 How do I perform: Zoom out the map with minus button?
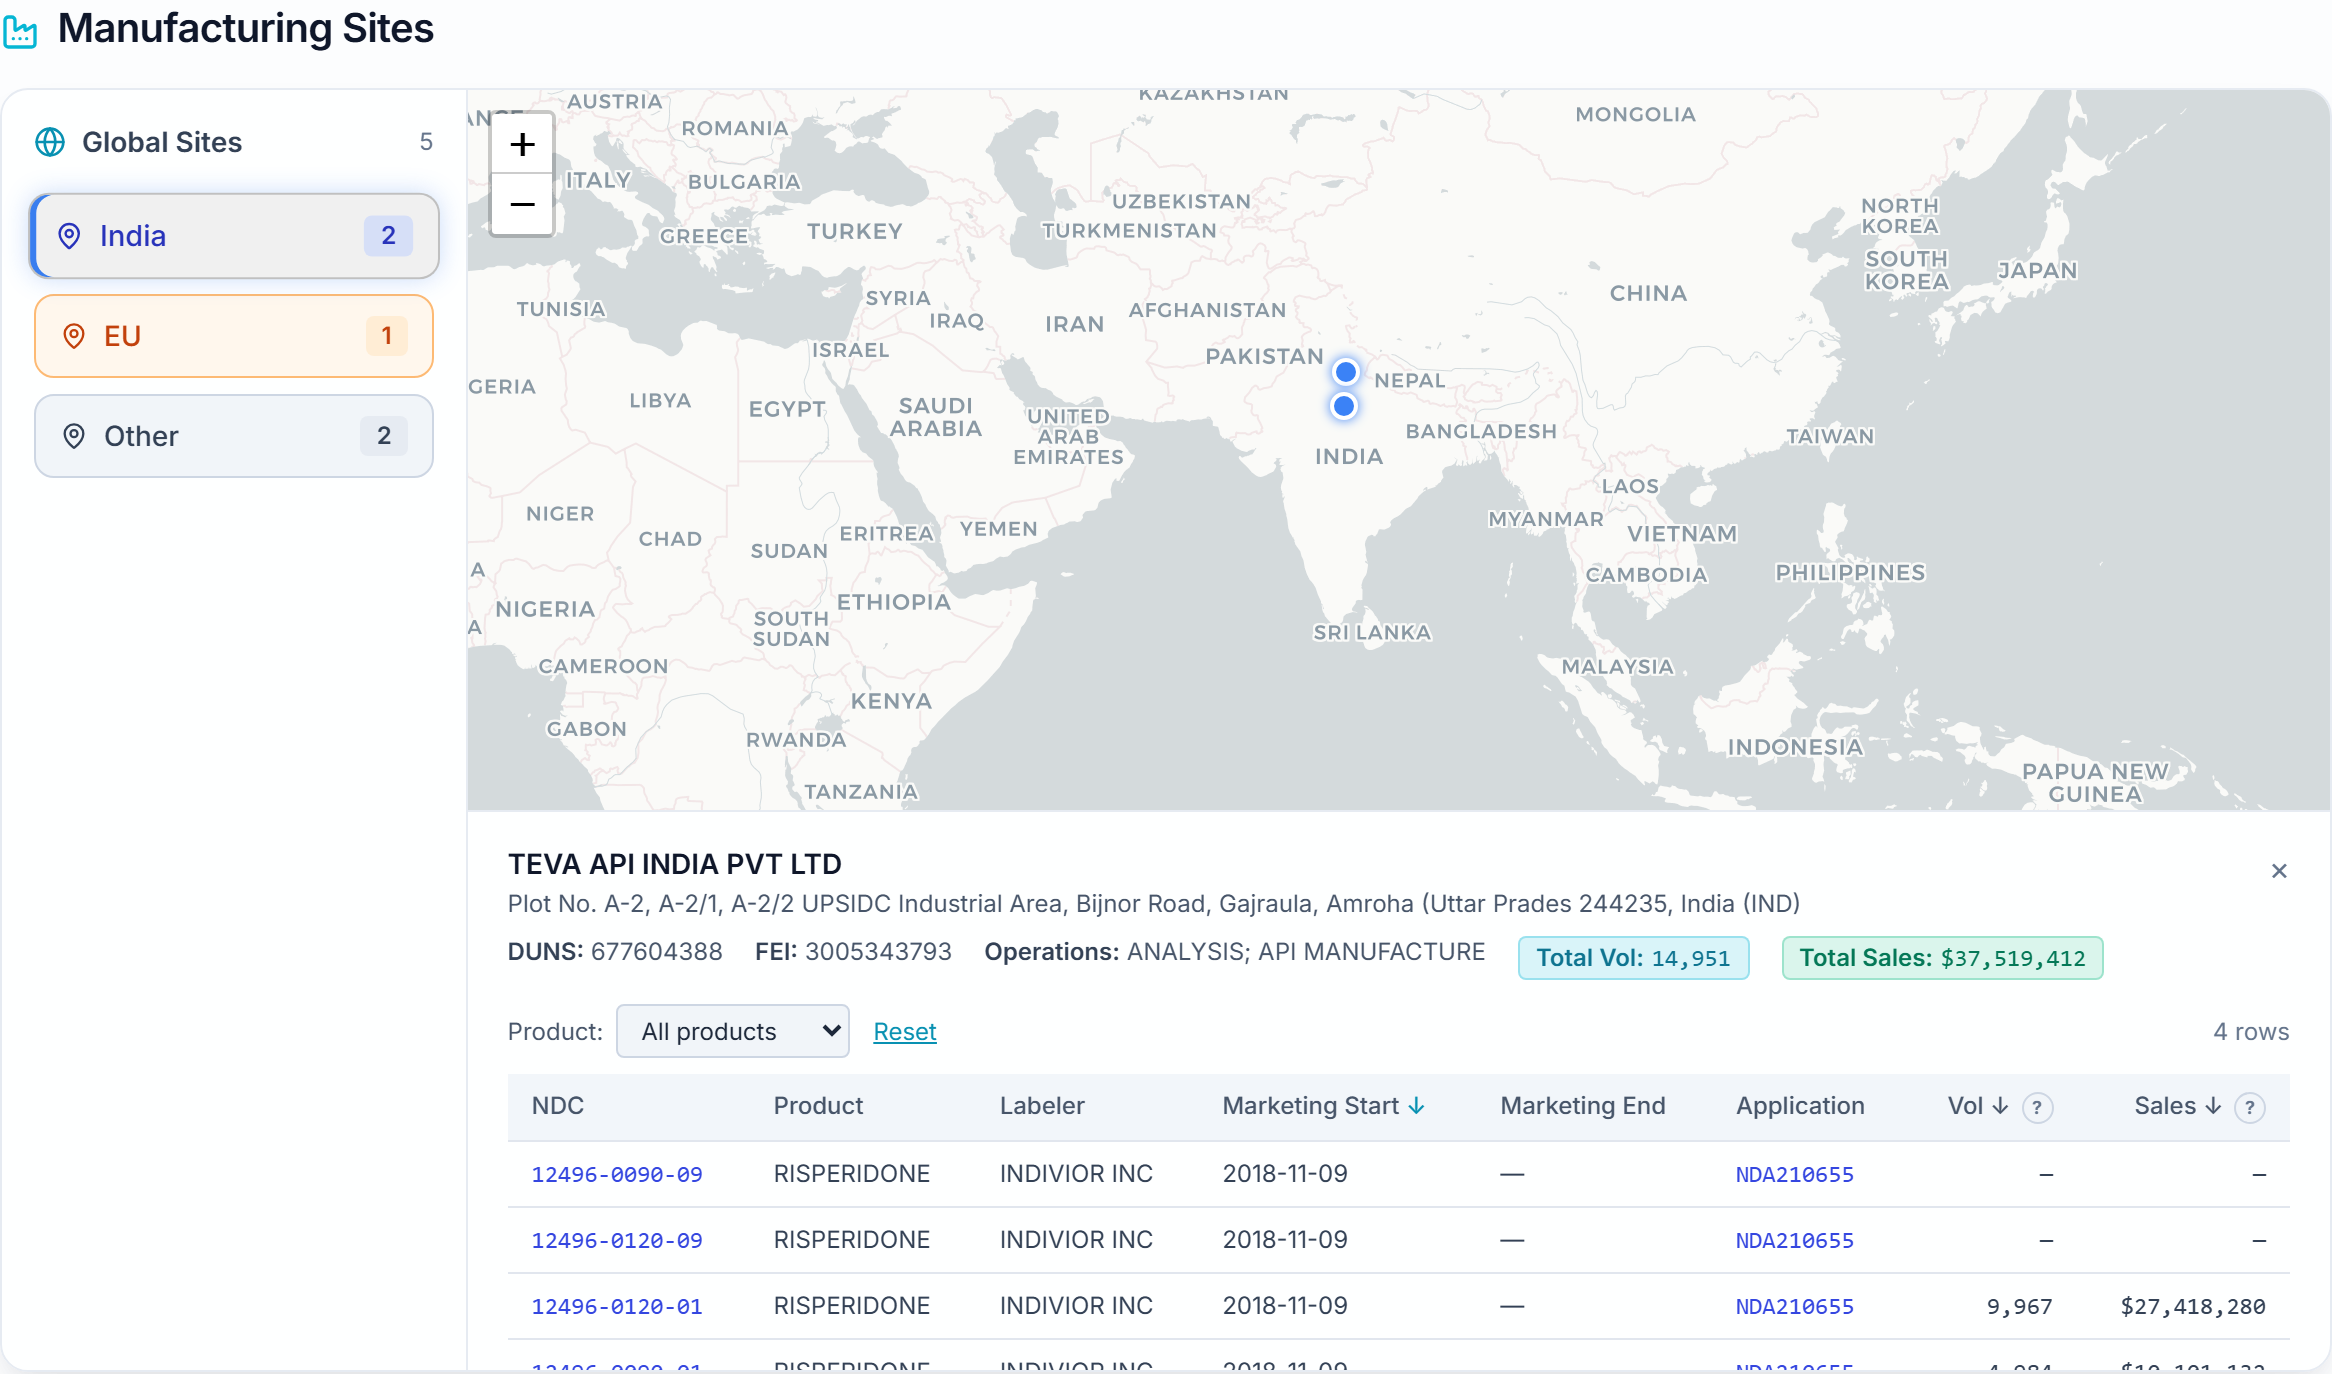tap(522, 205)
